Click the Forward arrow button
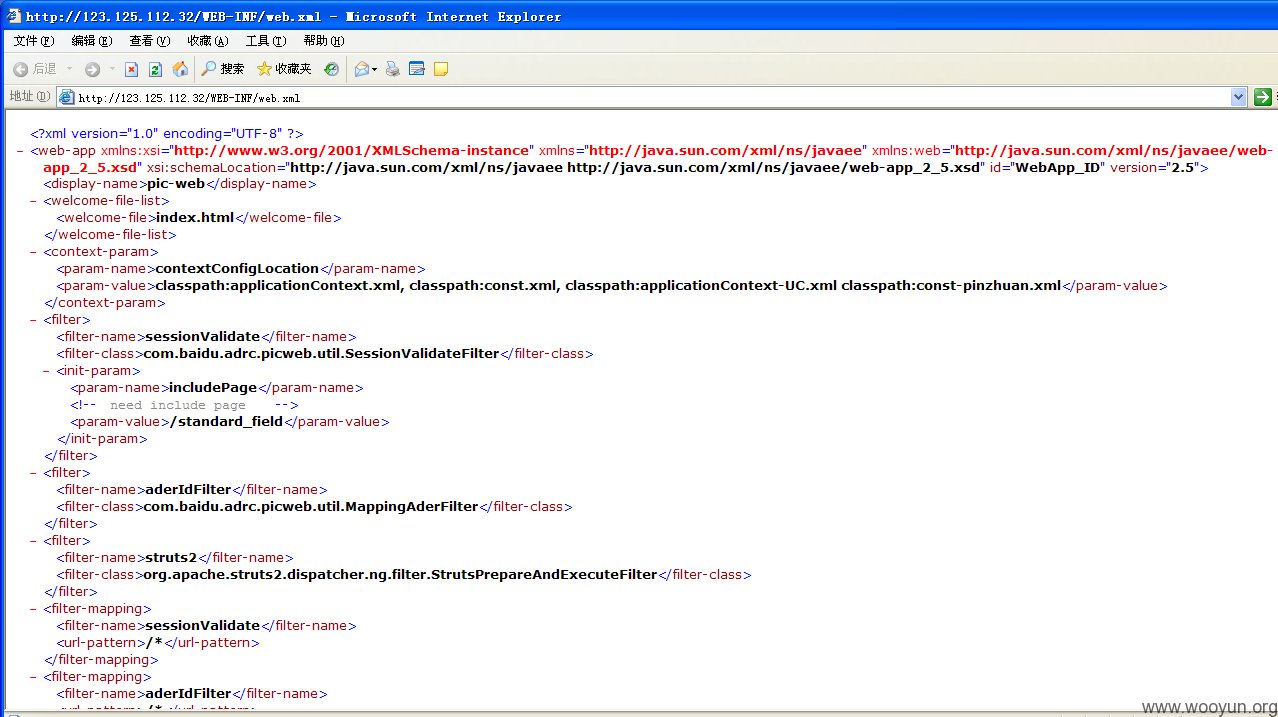The image size is (1278, 717). point(92,69)
